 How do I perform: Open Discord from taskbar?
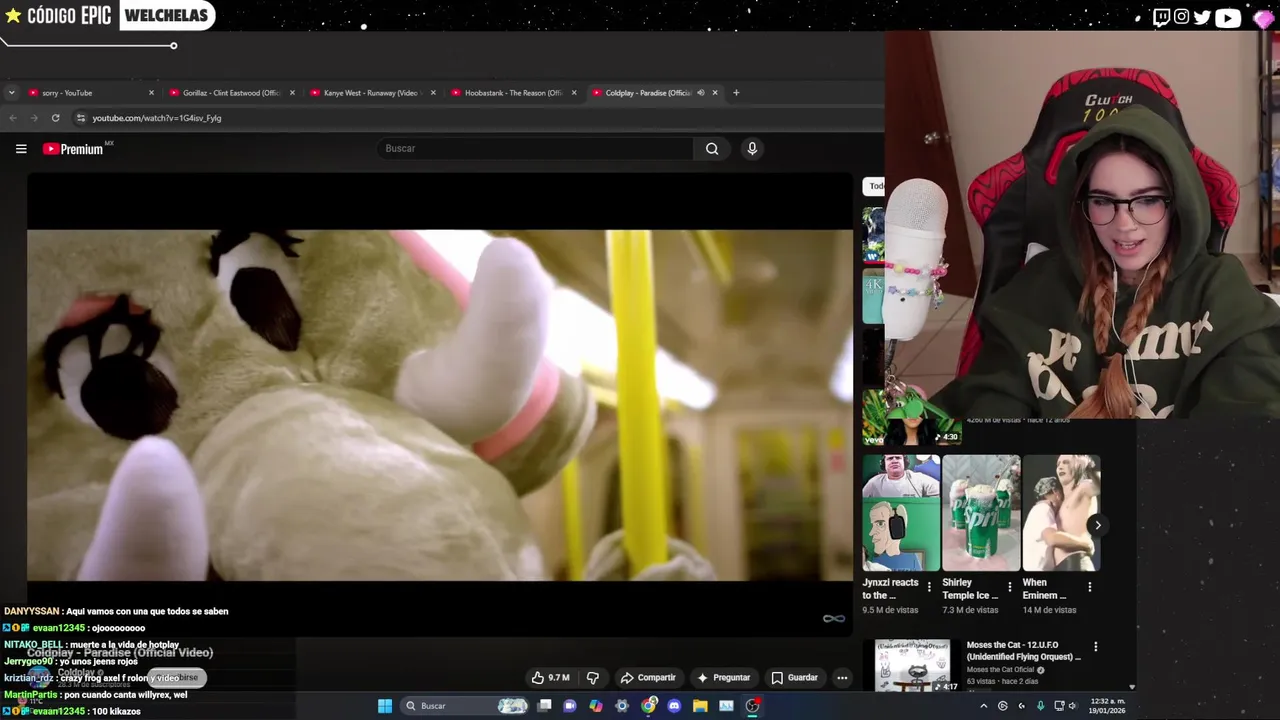click(674, 706)
